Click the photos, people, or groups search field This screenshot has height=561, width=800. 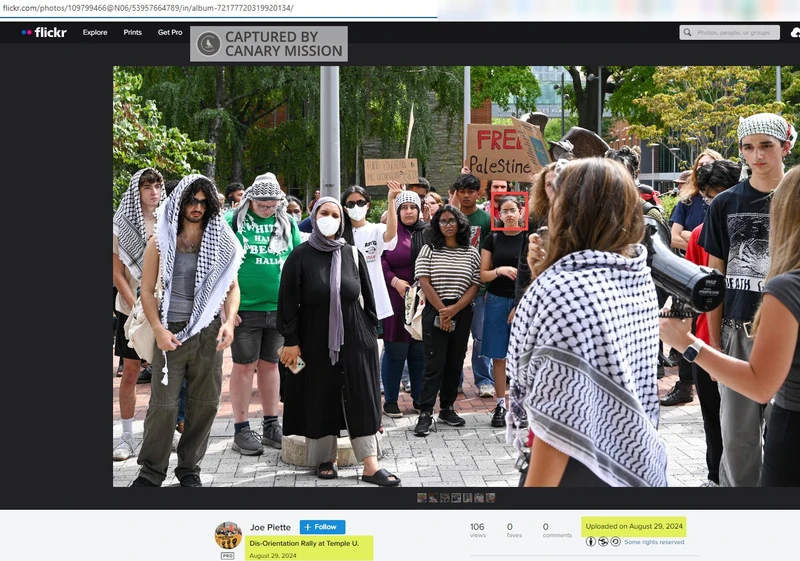click(735, 32)
